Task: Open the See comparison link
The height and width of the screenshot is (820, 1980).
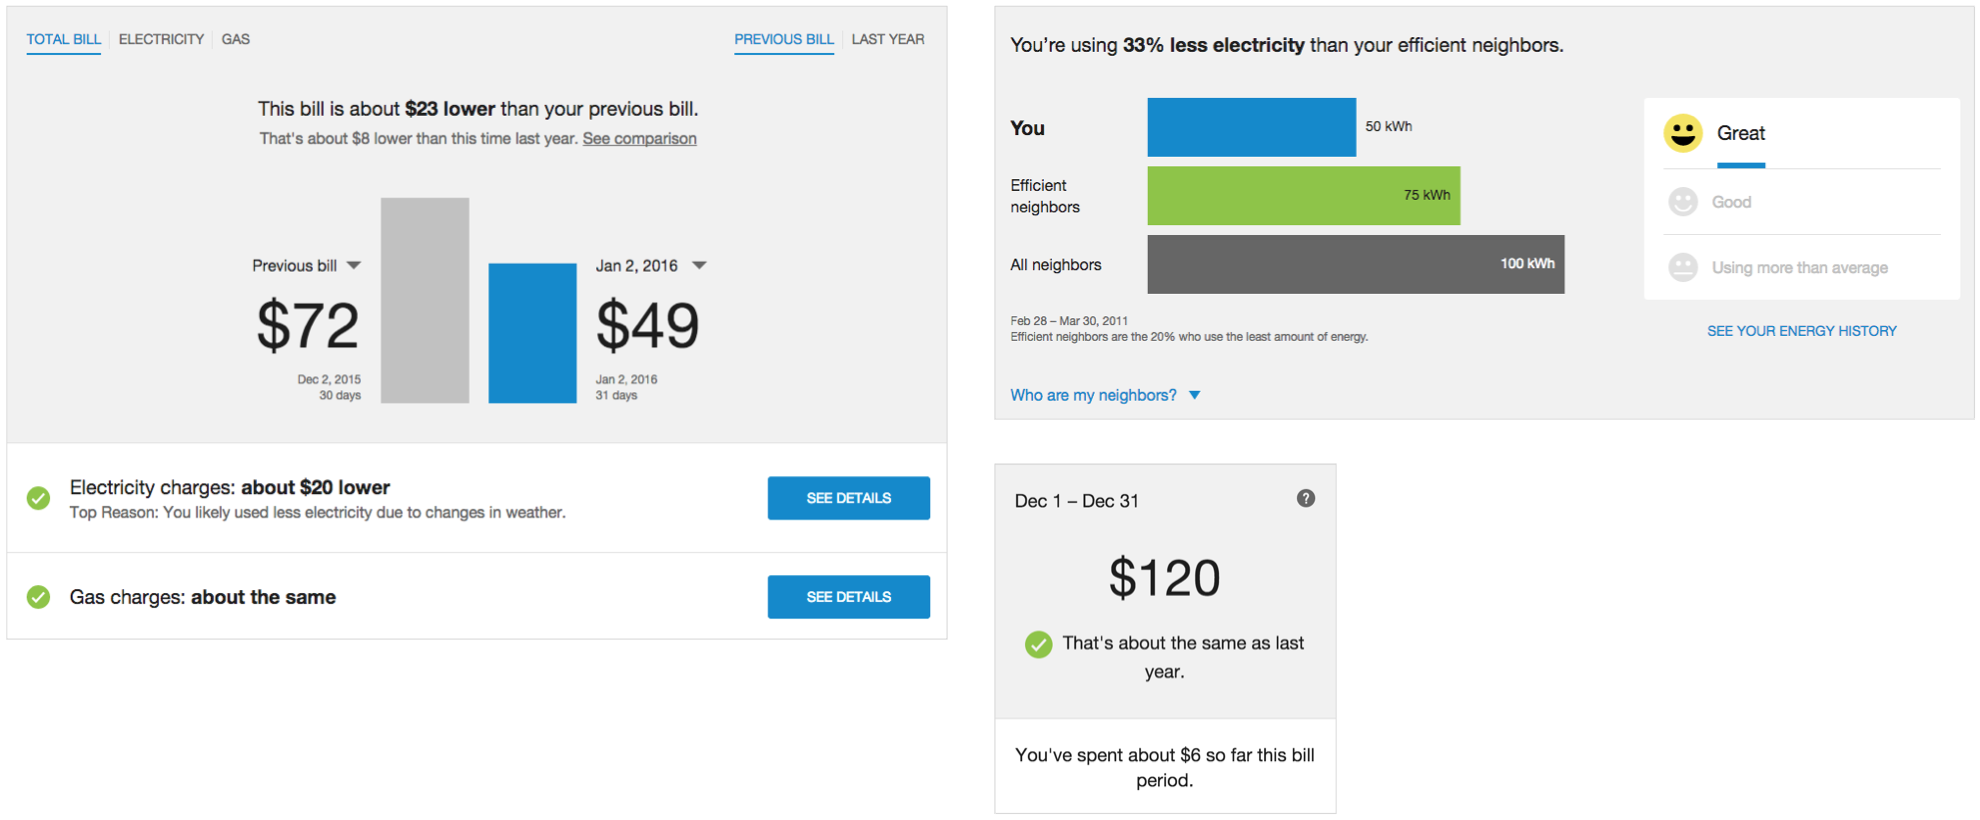Action: [640, 138]
